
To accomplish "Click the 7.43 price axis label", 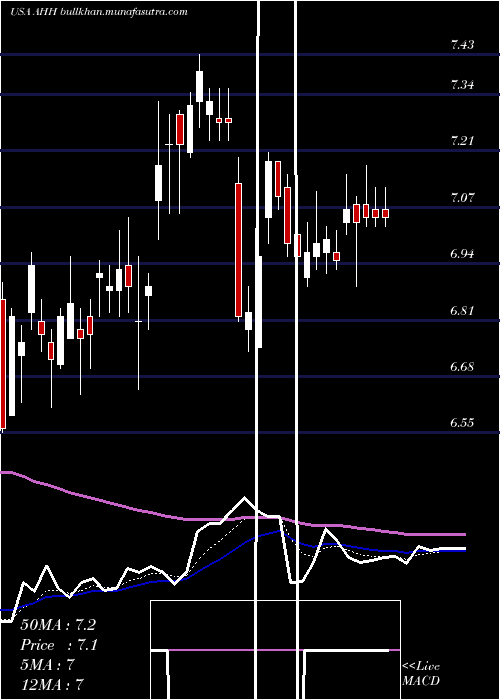I will (462, 45).
